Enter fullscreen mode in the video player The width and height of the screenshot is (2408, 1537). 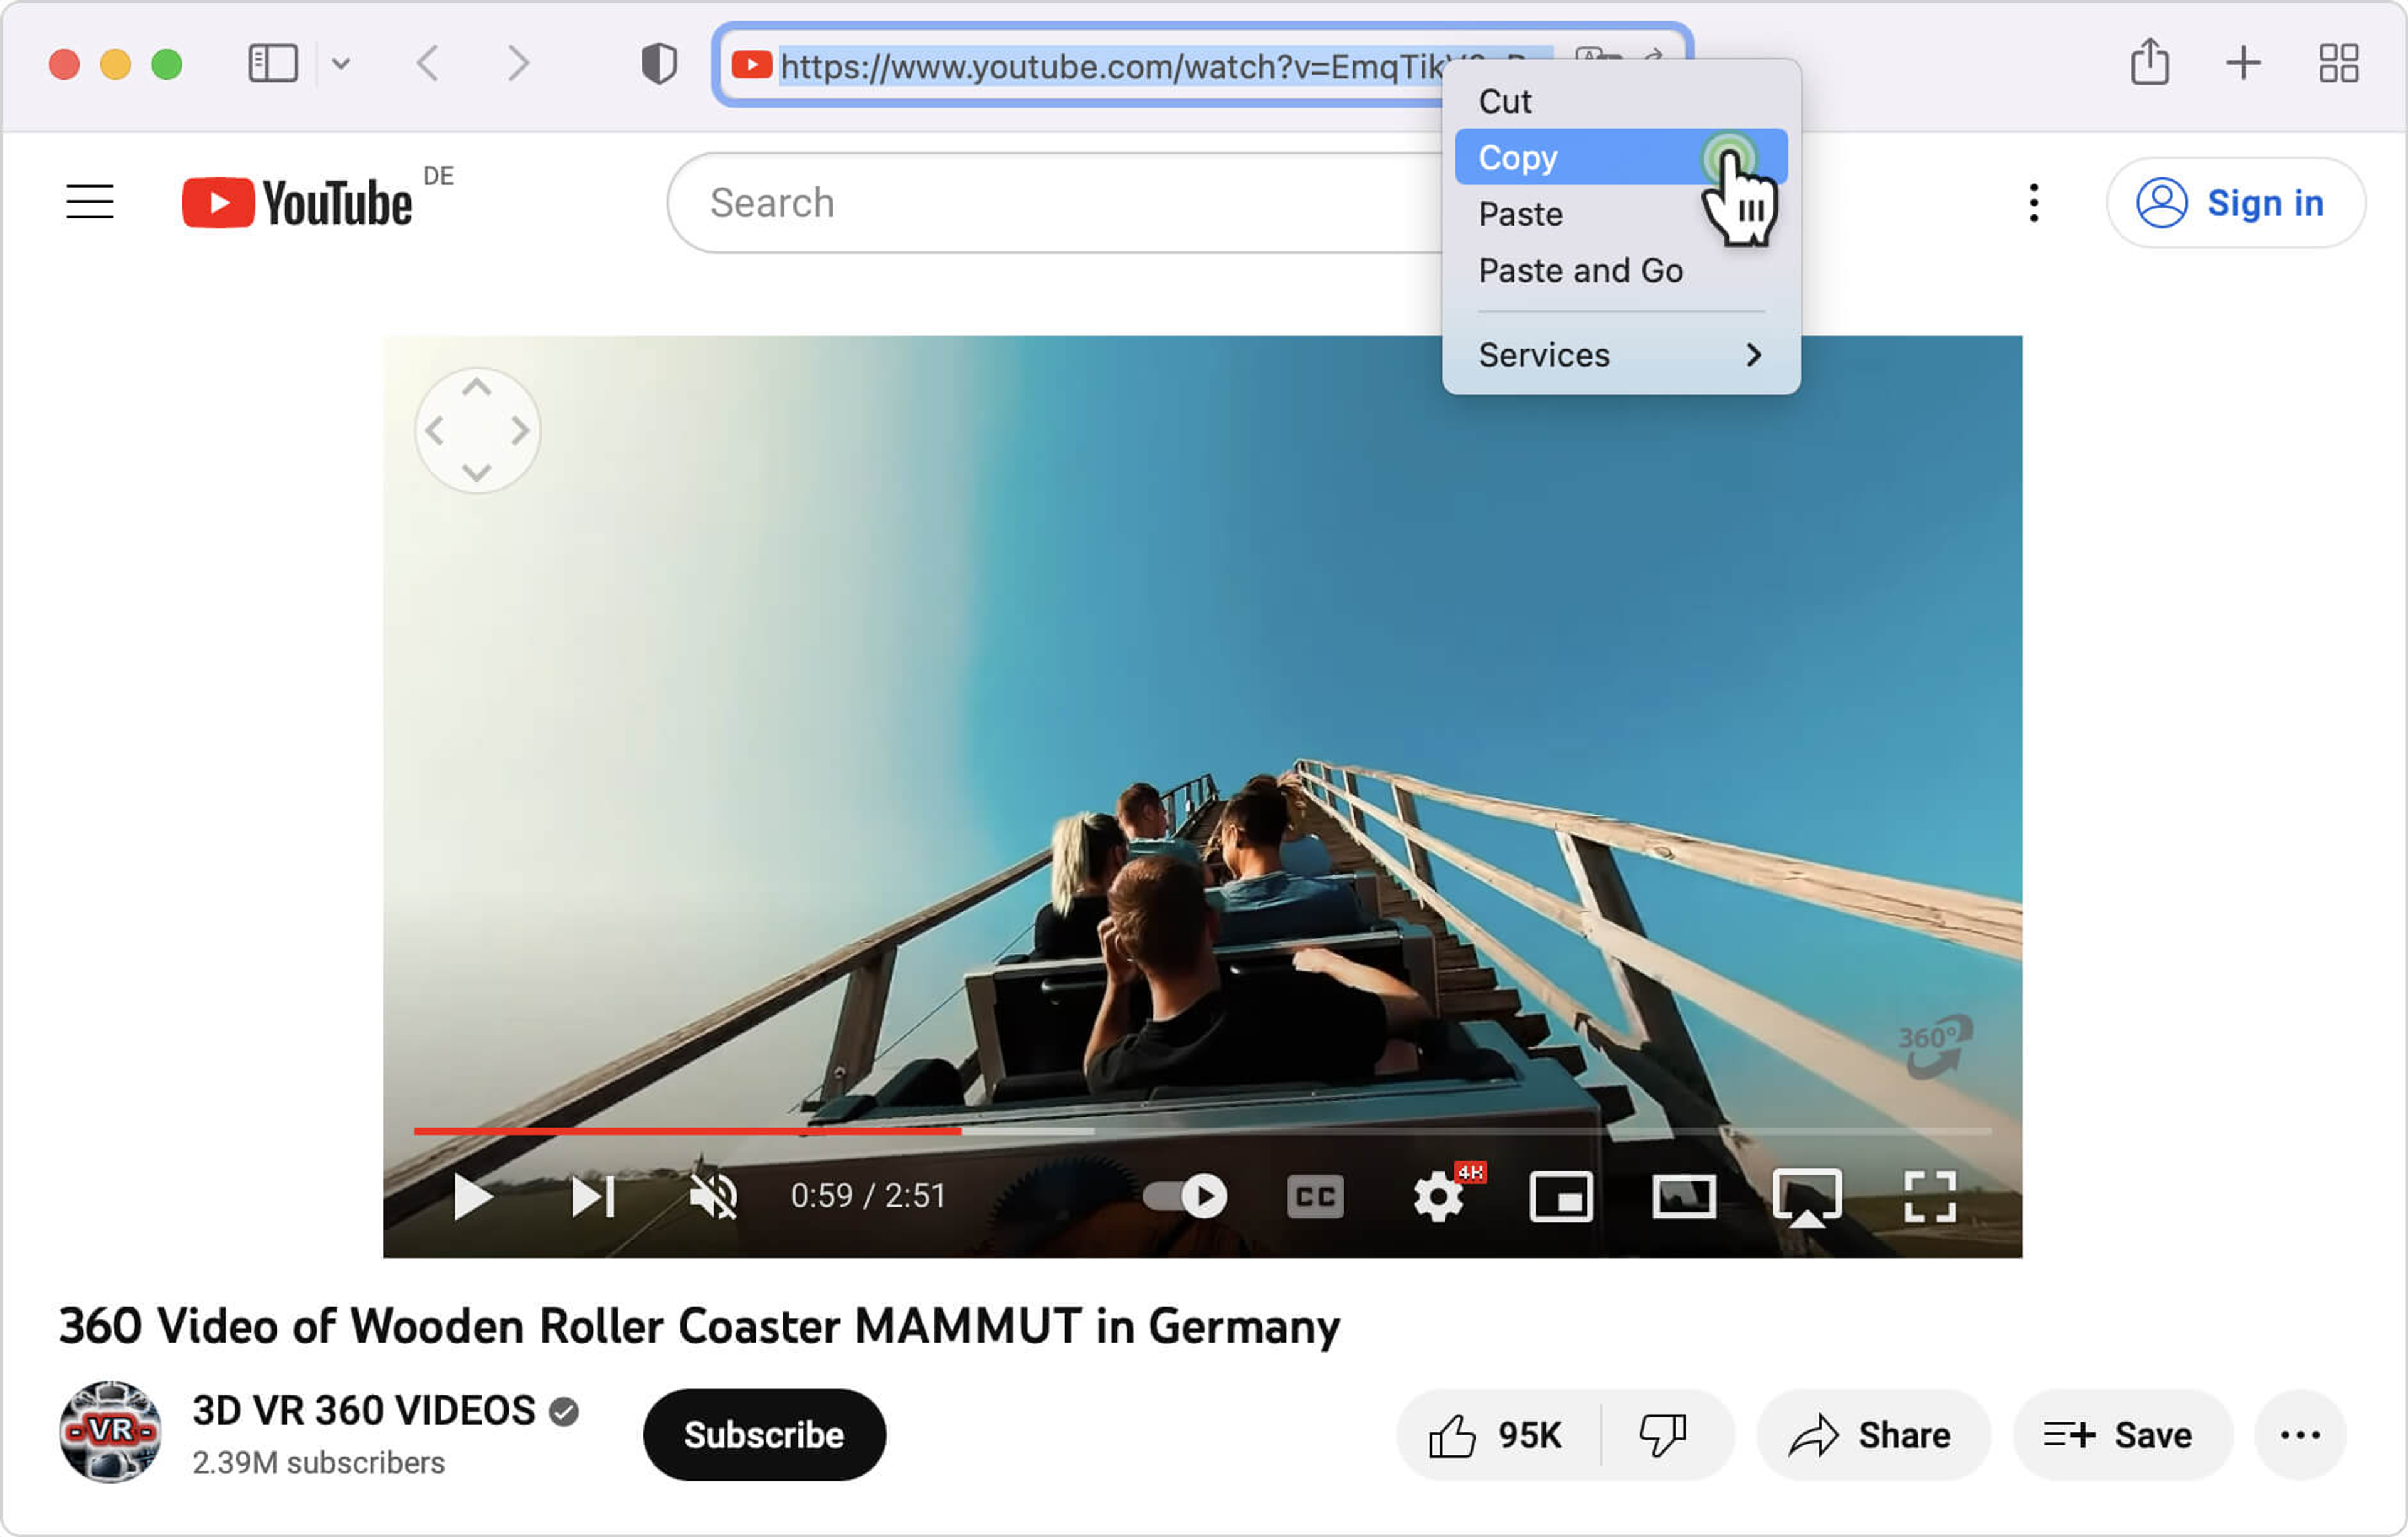point(1929,1196)
